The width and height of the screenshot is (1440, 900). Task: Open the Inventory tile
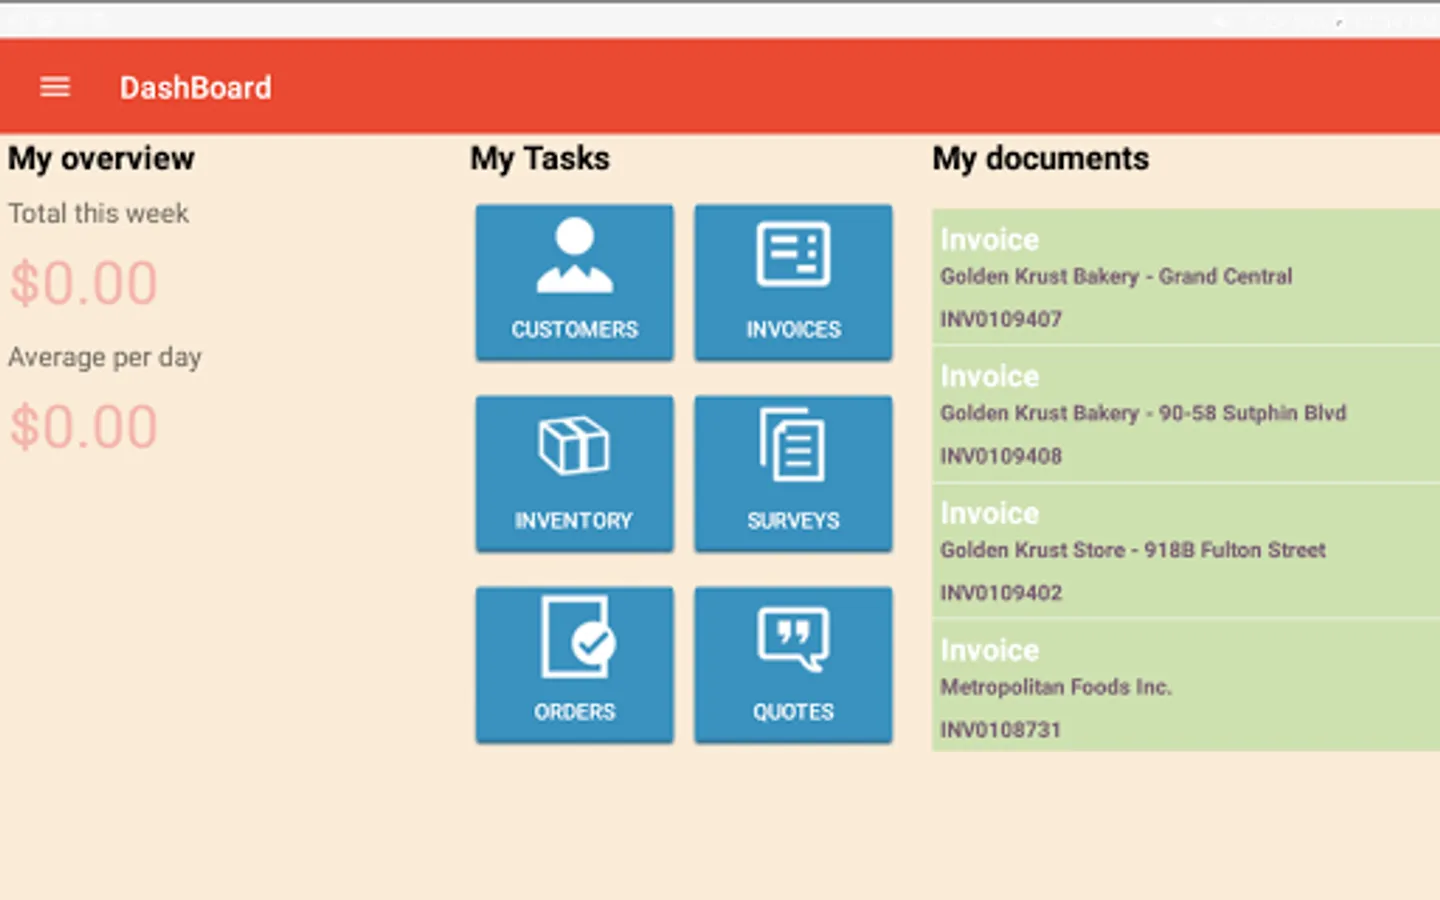point(574,473)
